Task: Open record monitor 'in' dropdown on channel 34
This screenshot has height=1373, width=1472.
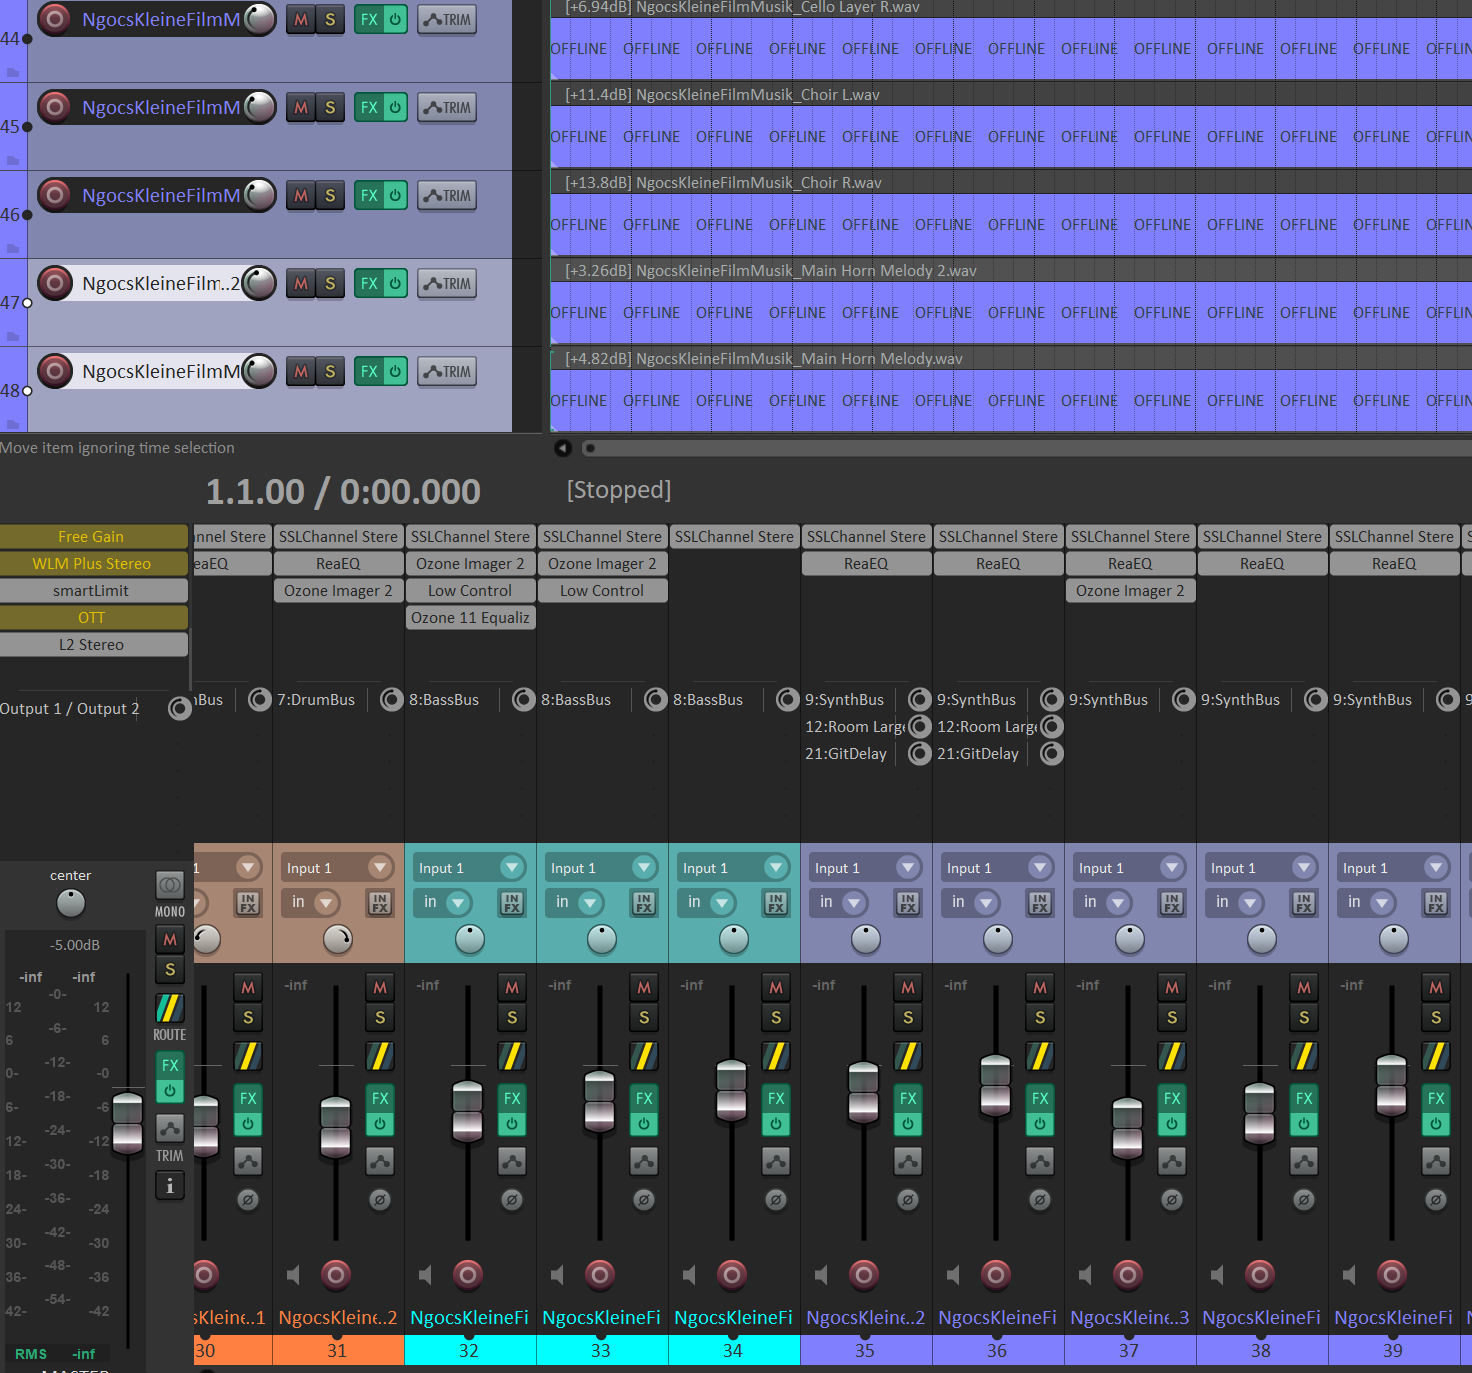Action: point(707,903)
